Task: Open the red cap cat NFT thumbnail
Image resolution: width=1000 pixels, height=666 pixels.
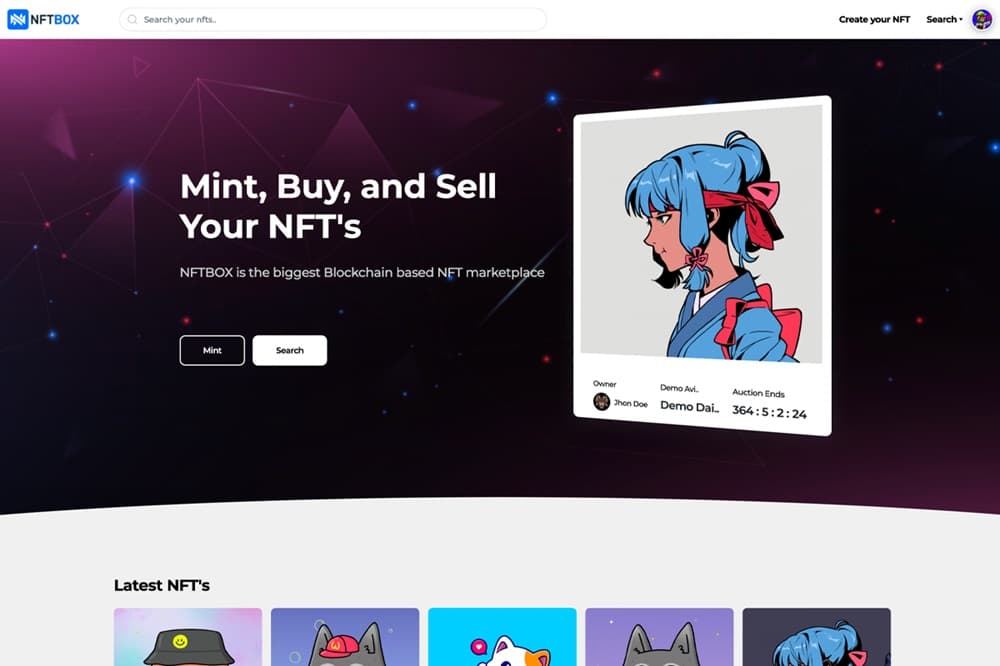Action: [x=345, y=637]
